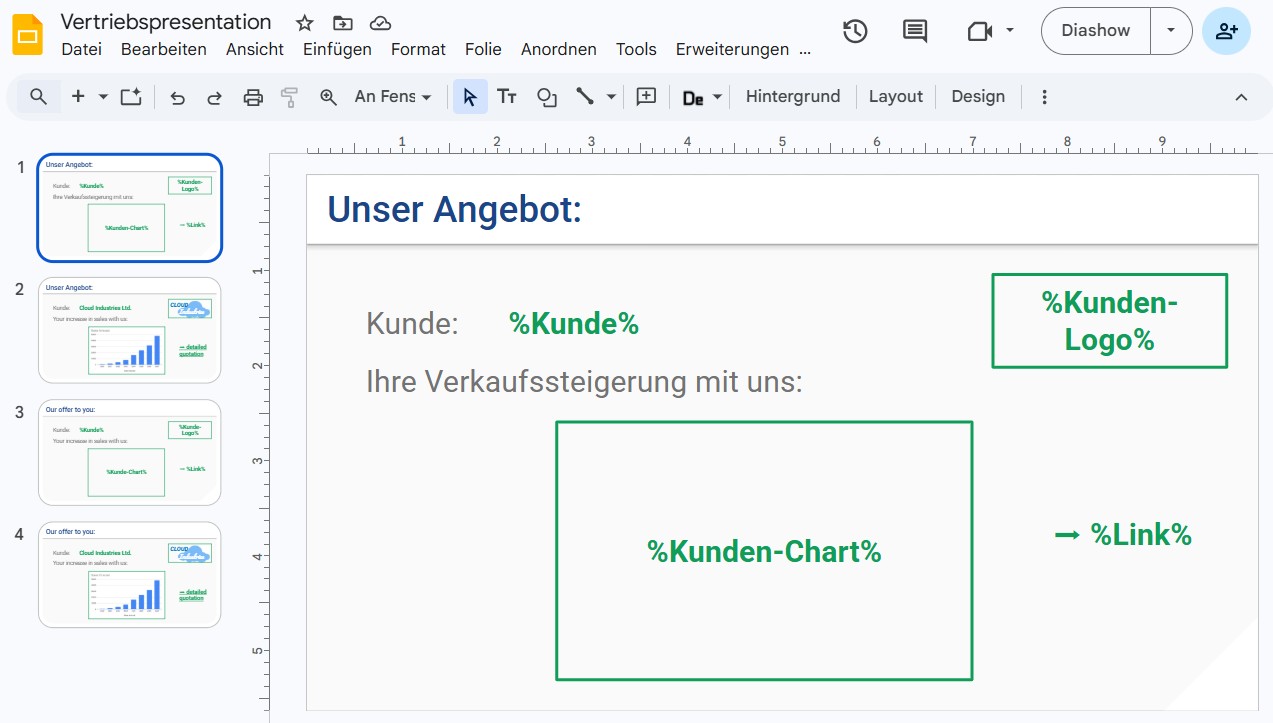Screen dimensions: 1273x723
Task: Open the Diashow options dropdown arrow
Action: point(1170,30)
